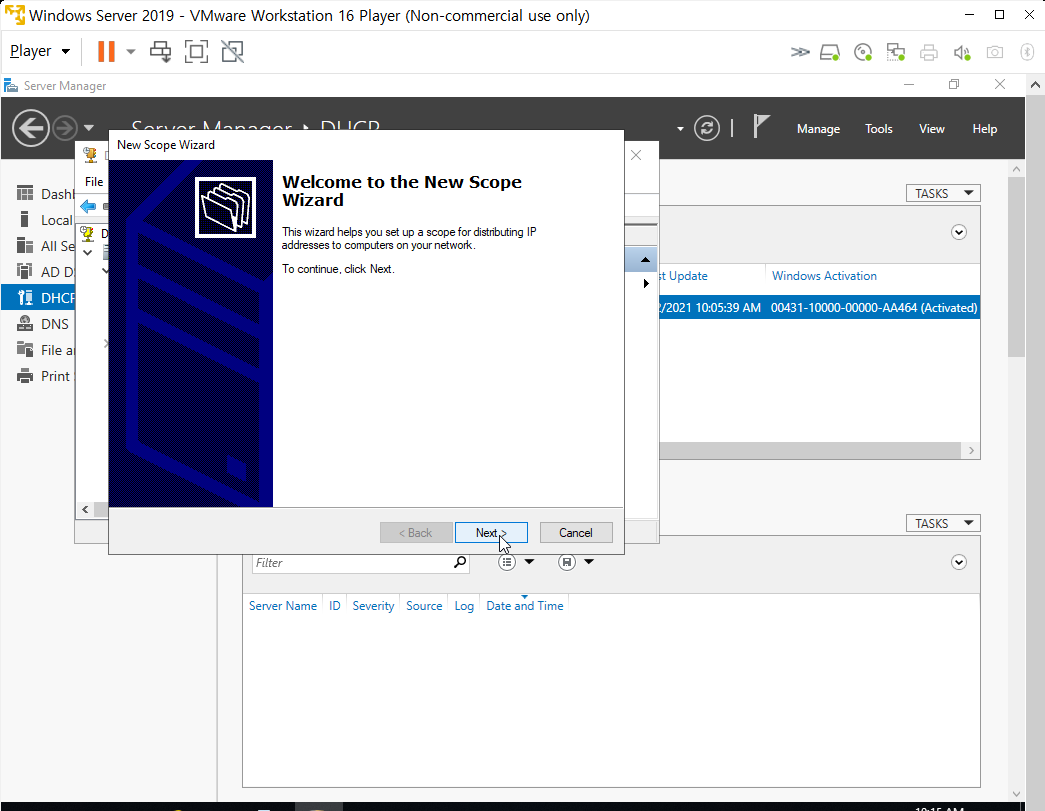Screen dimensions: 1045x811
Task: Sort events by ID column
Action: (x=335, y=606)
